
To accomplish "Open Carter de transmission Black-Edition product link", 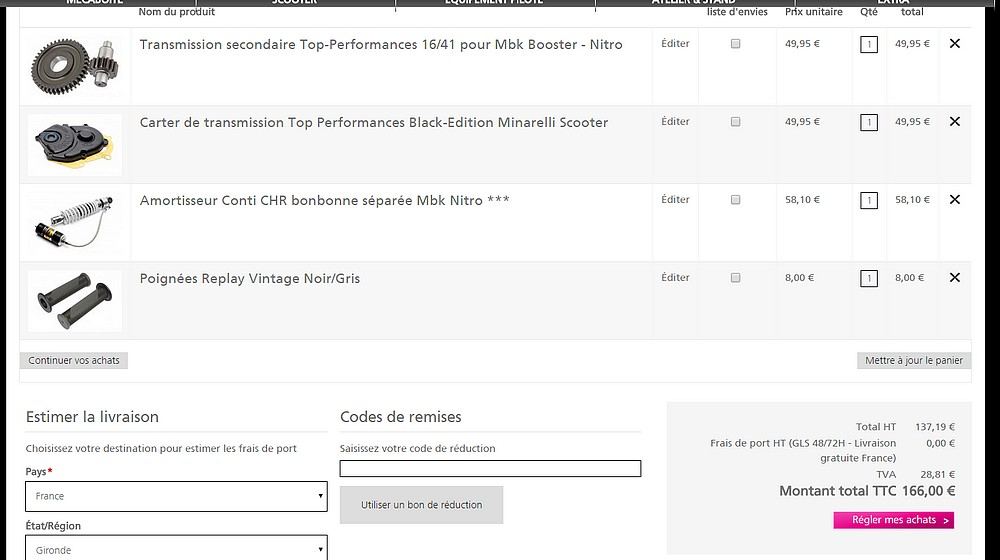I will pyautogui.click(x=374, y=122).
